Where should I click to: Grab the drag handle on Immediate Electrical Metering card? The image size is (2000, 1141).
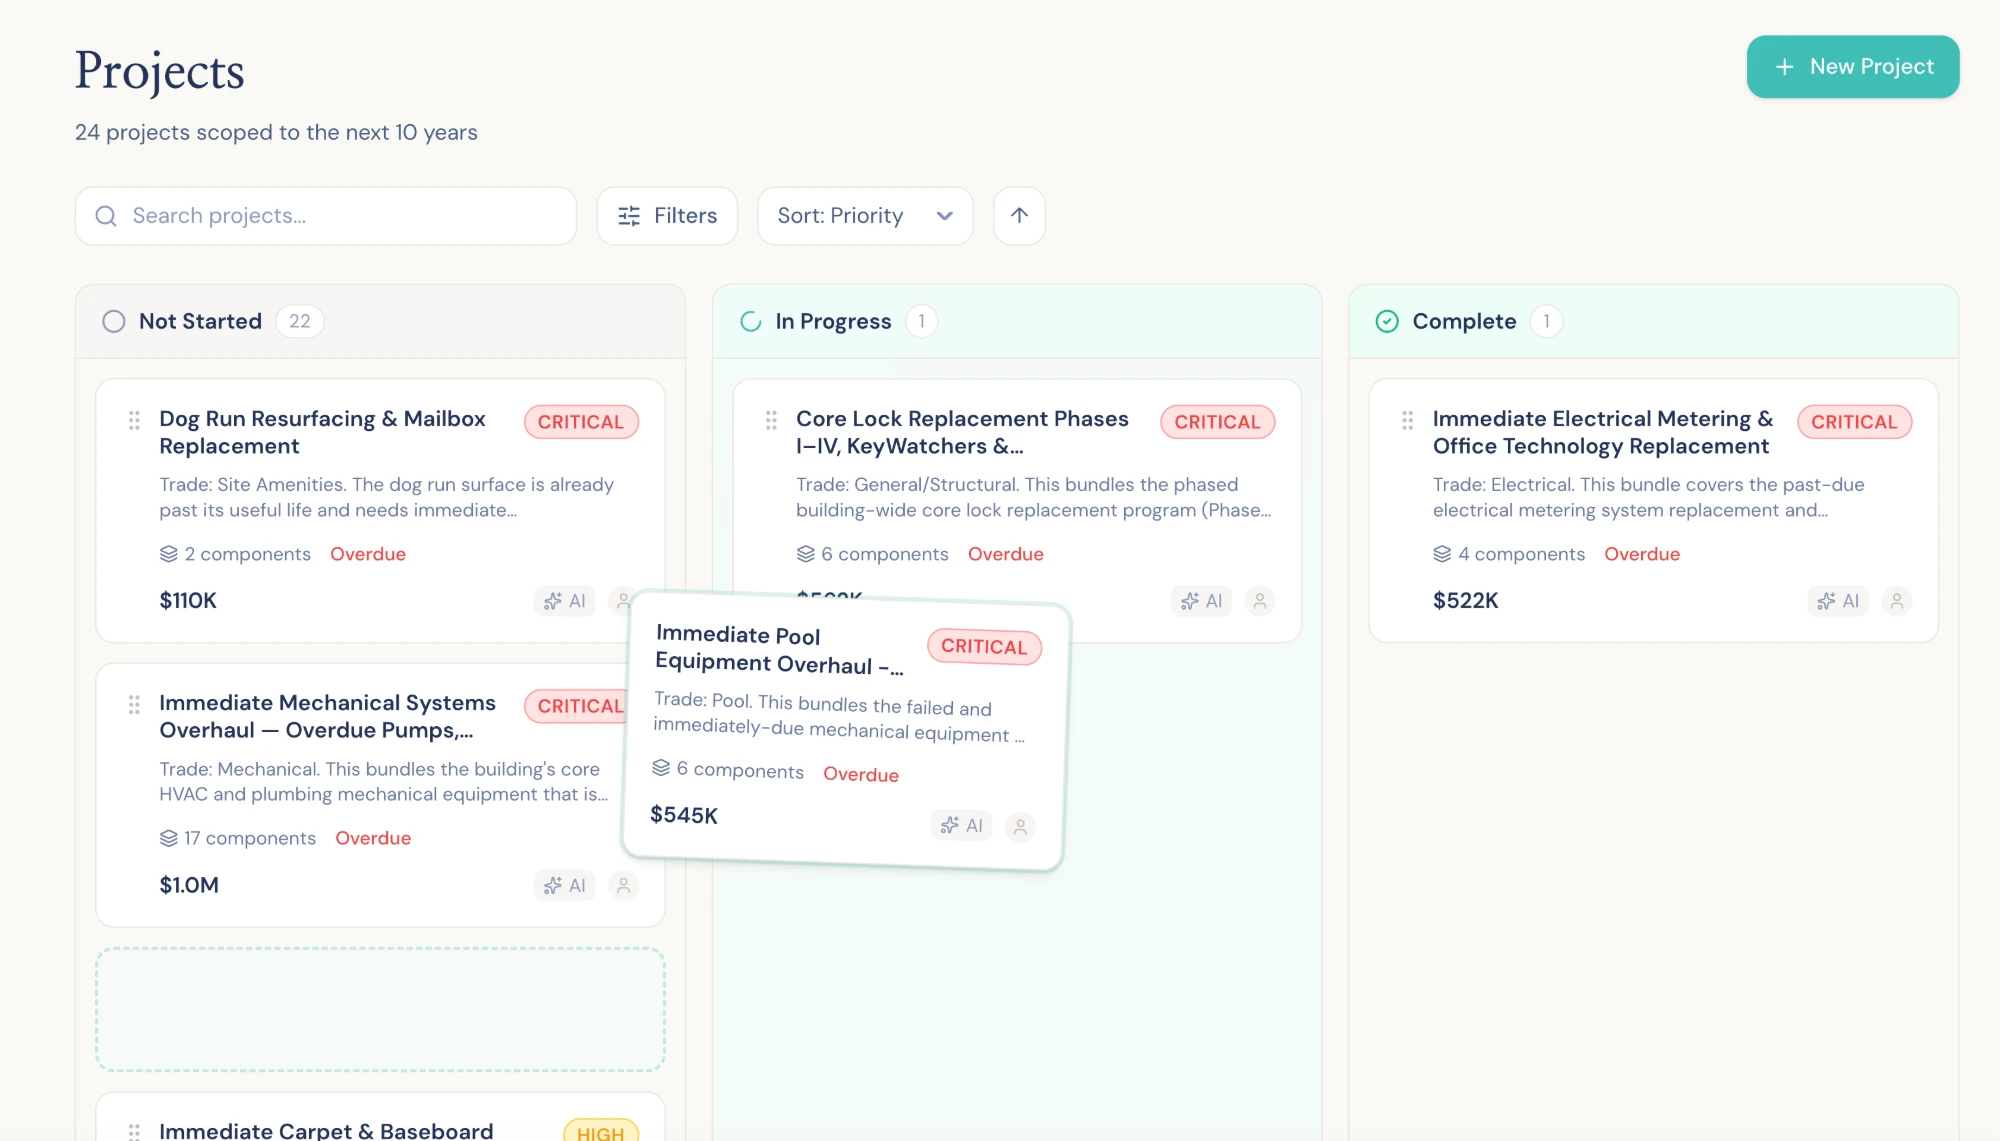[x=1407, y=420]
